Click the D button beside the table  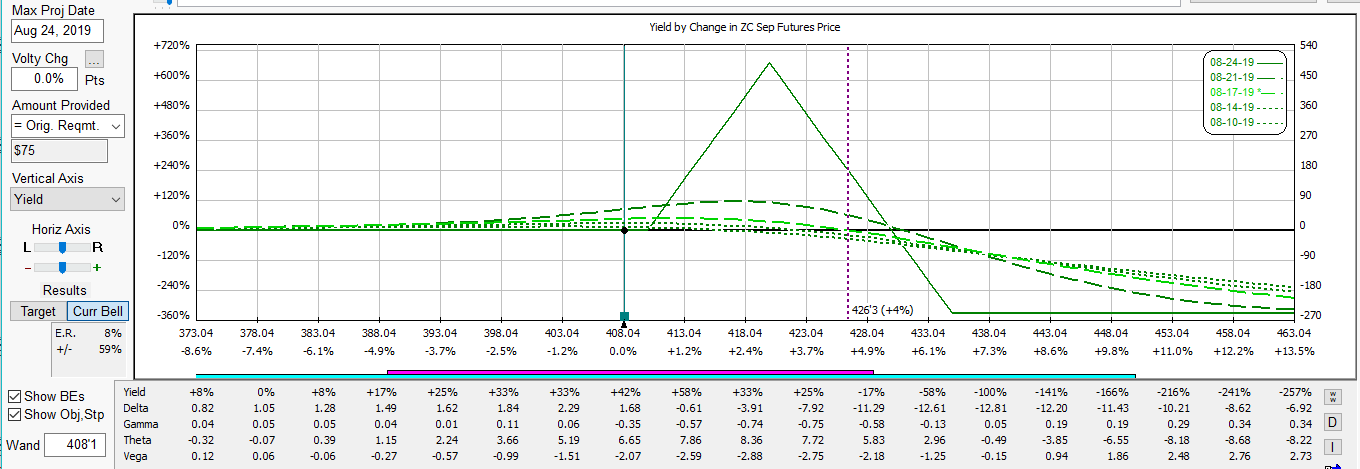pyautogui.click(x=1332, y=422)
